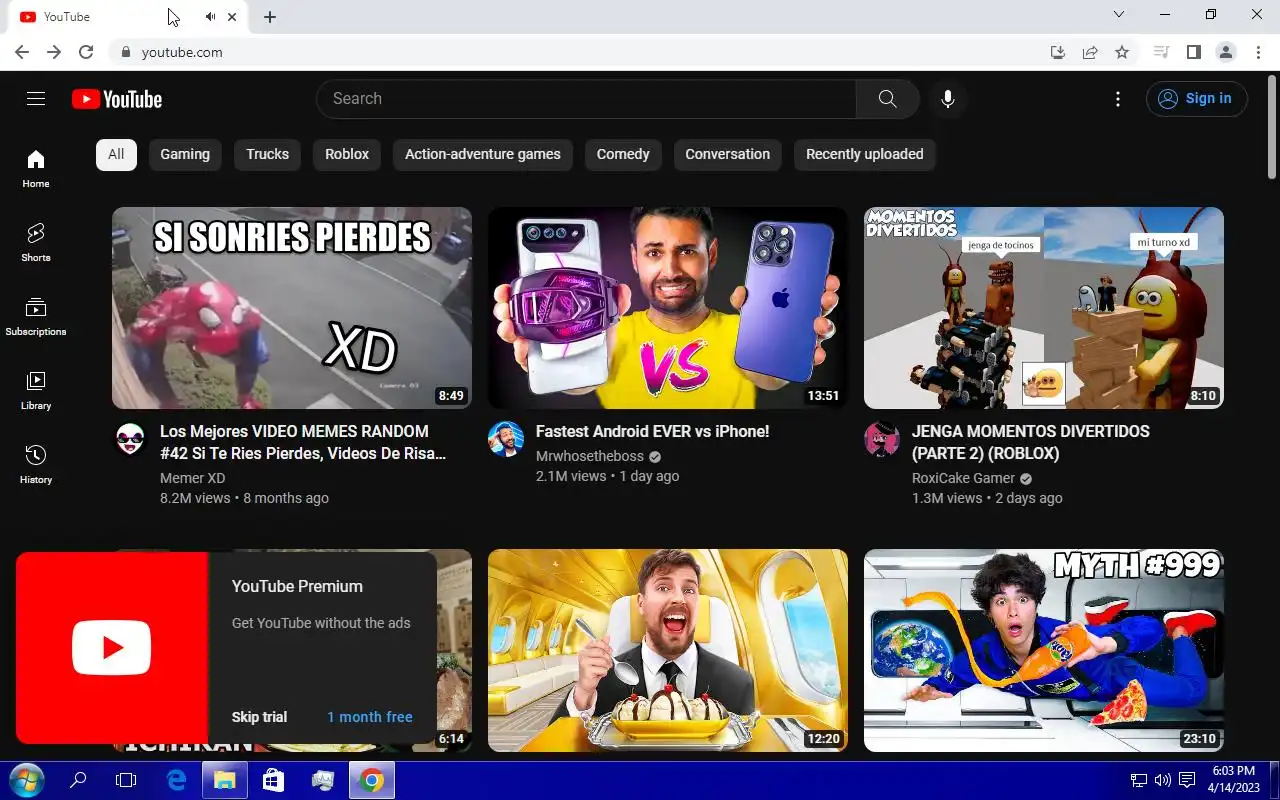Screen dimensions: 1280x800
Task: Click the taskbar clock showing 6:03 PM
Action: click(x=1233, y=780)
